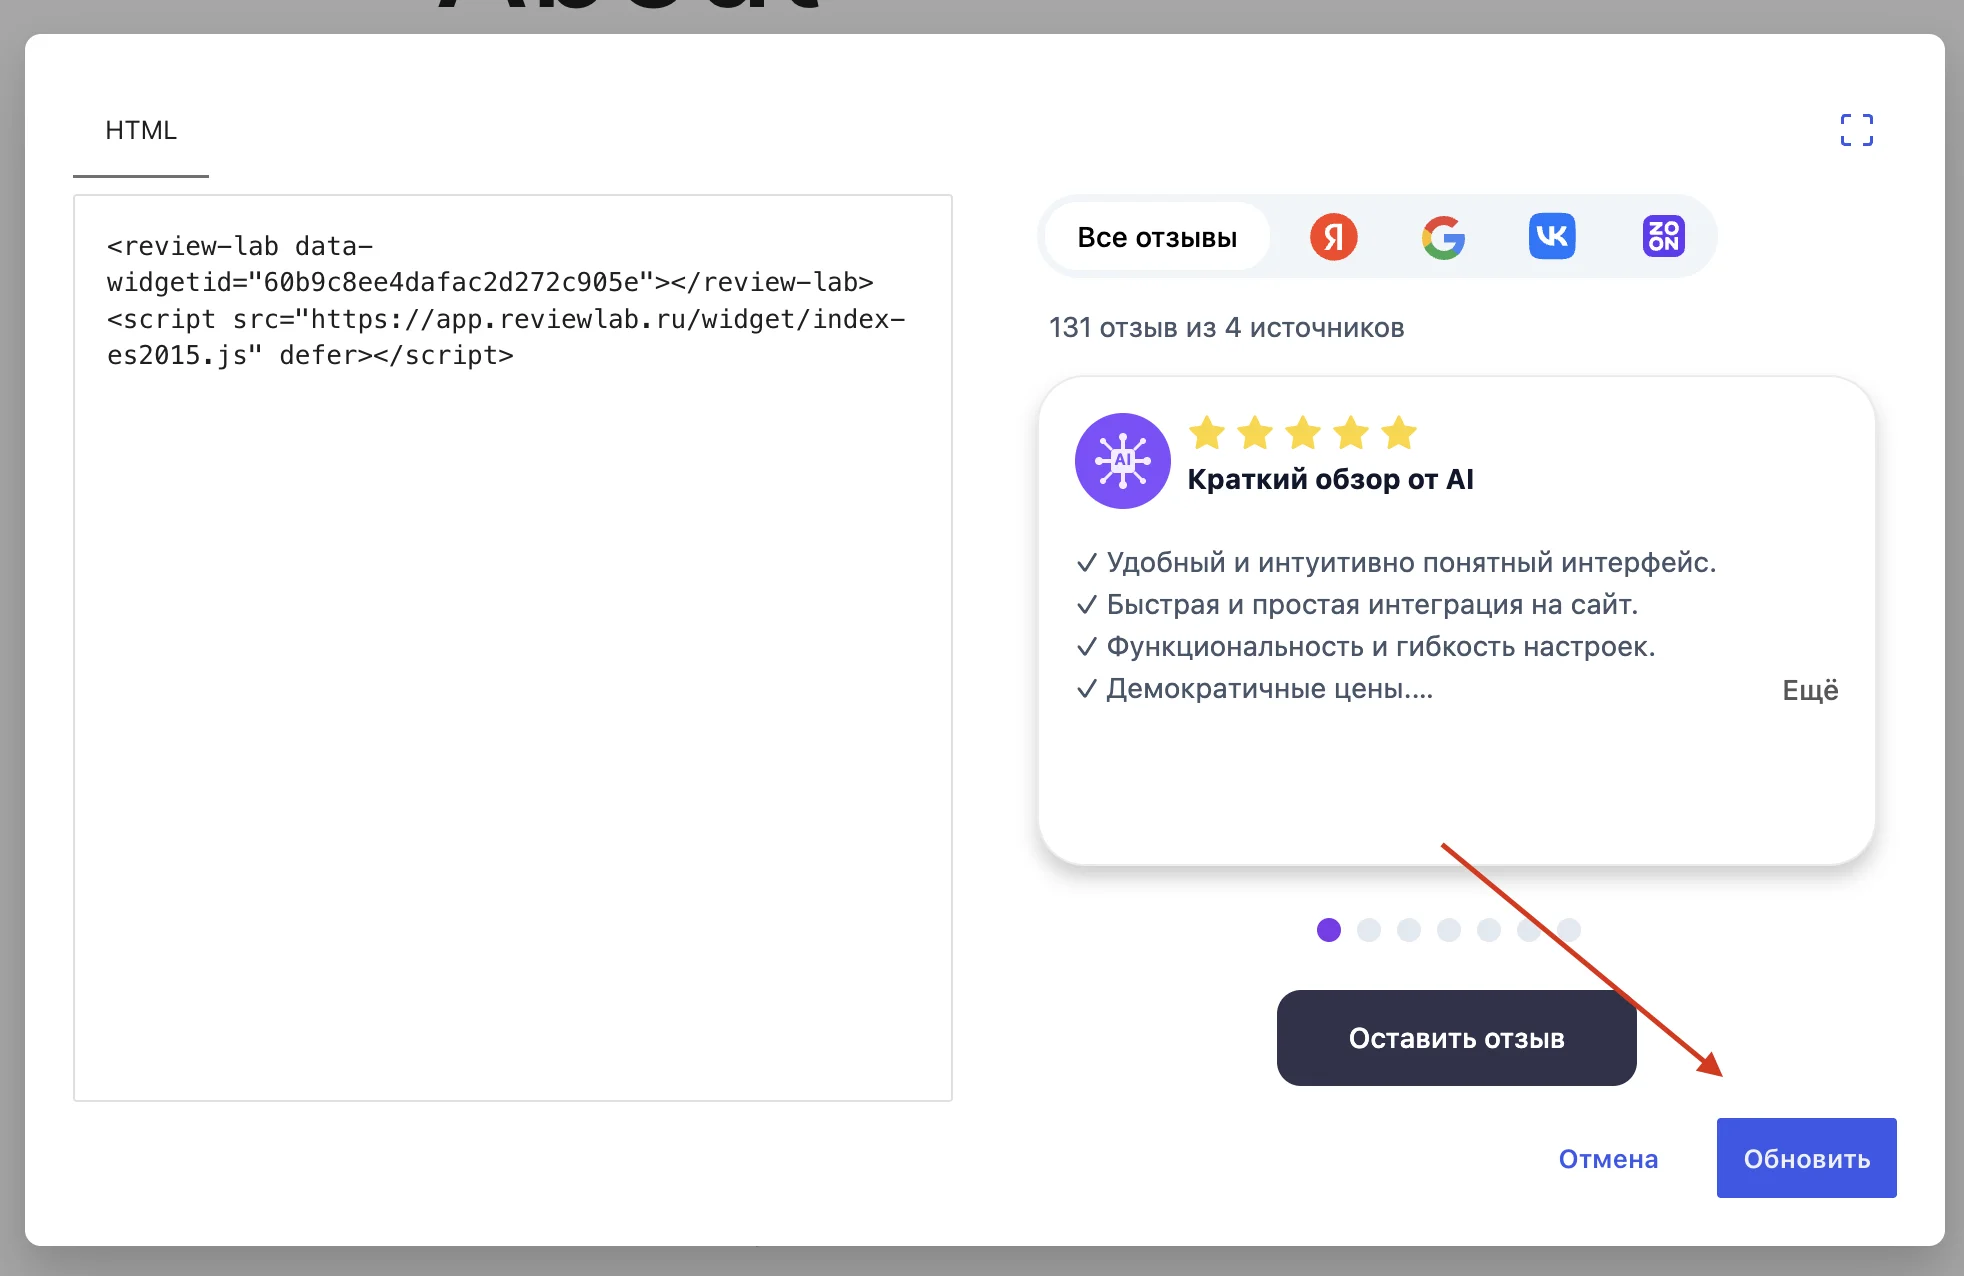Expand the review with 'Ещё' link

click(x=1810, y=690)
